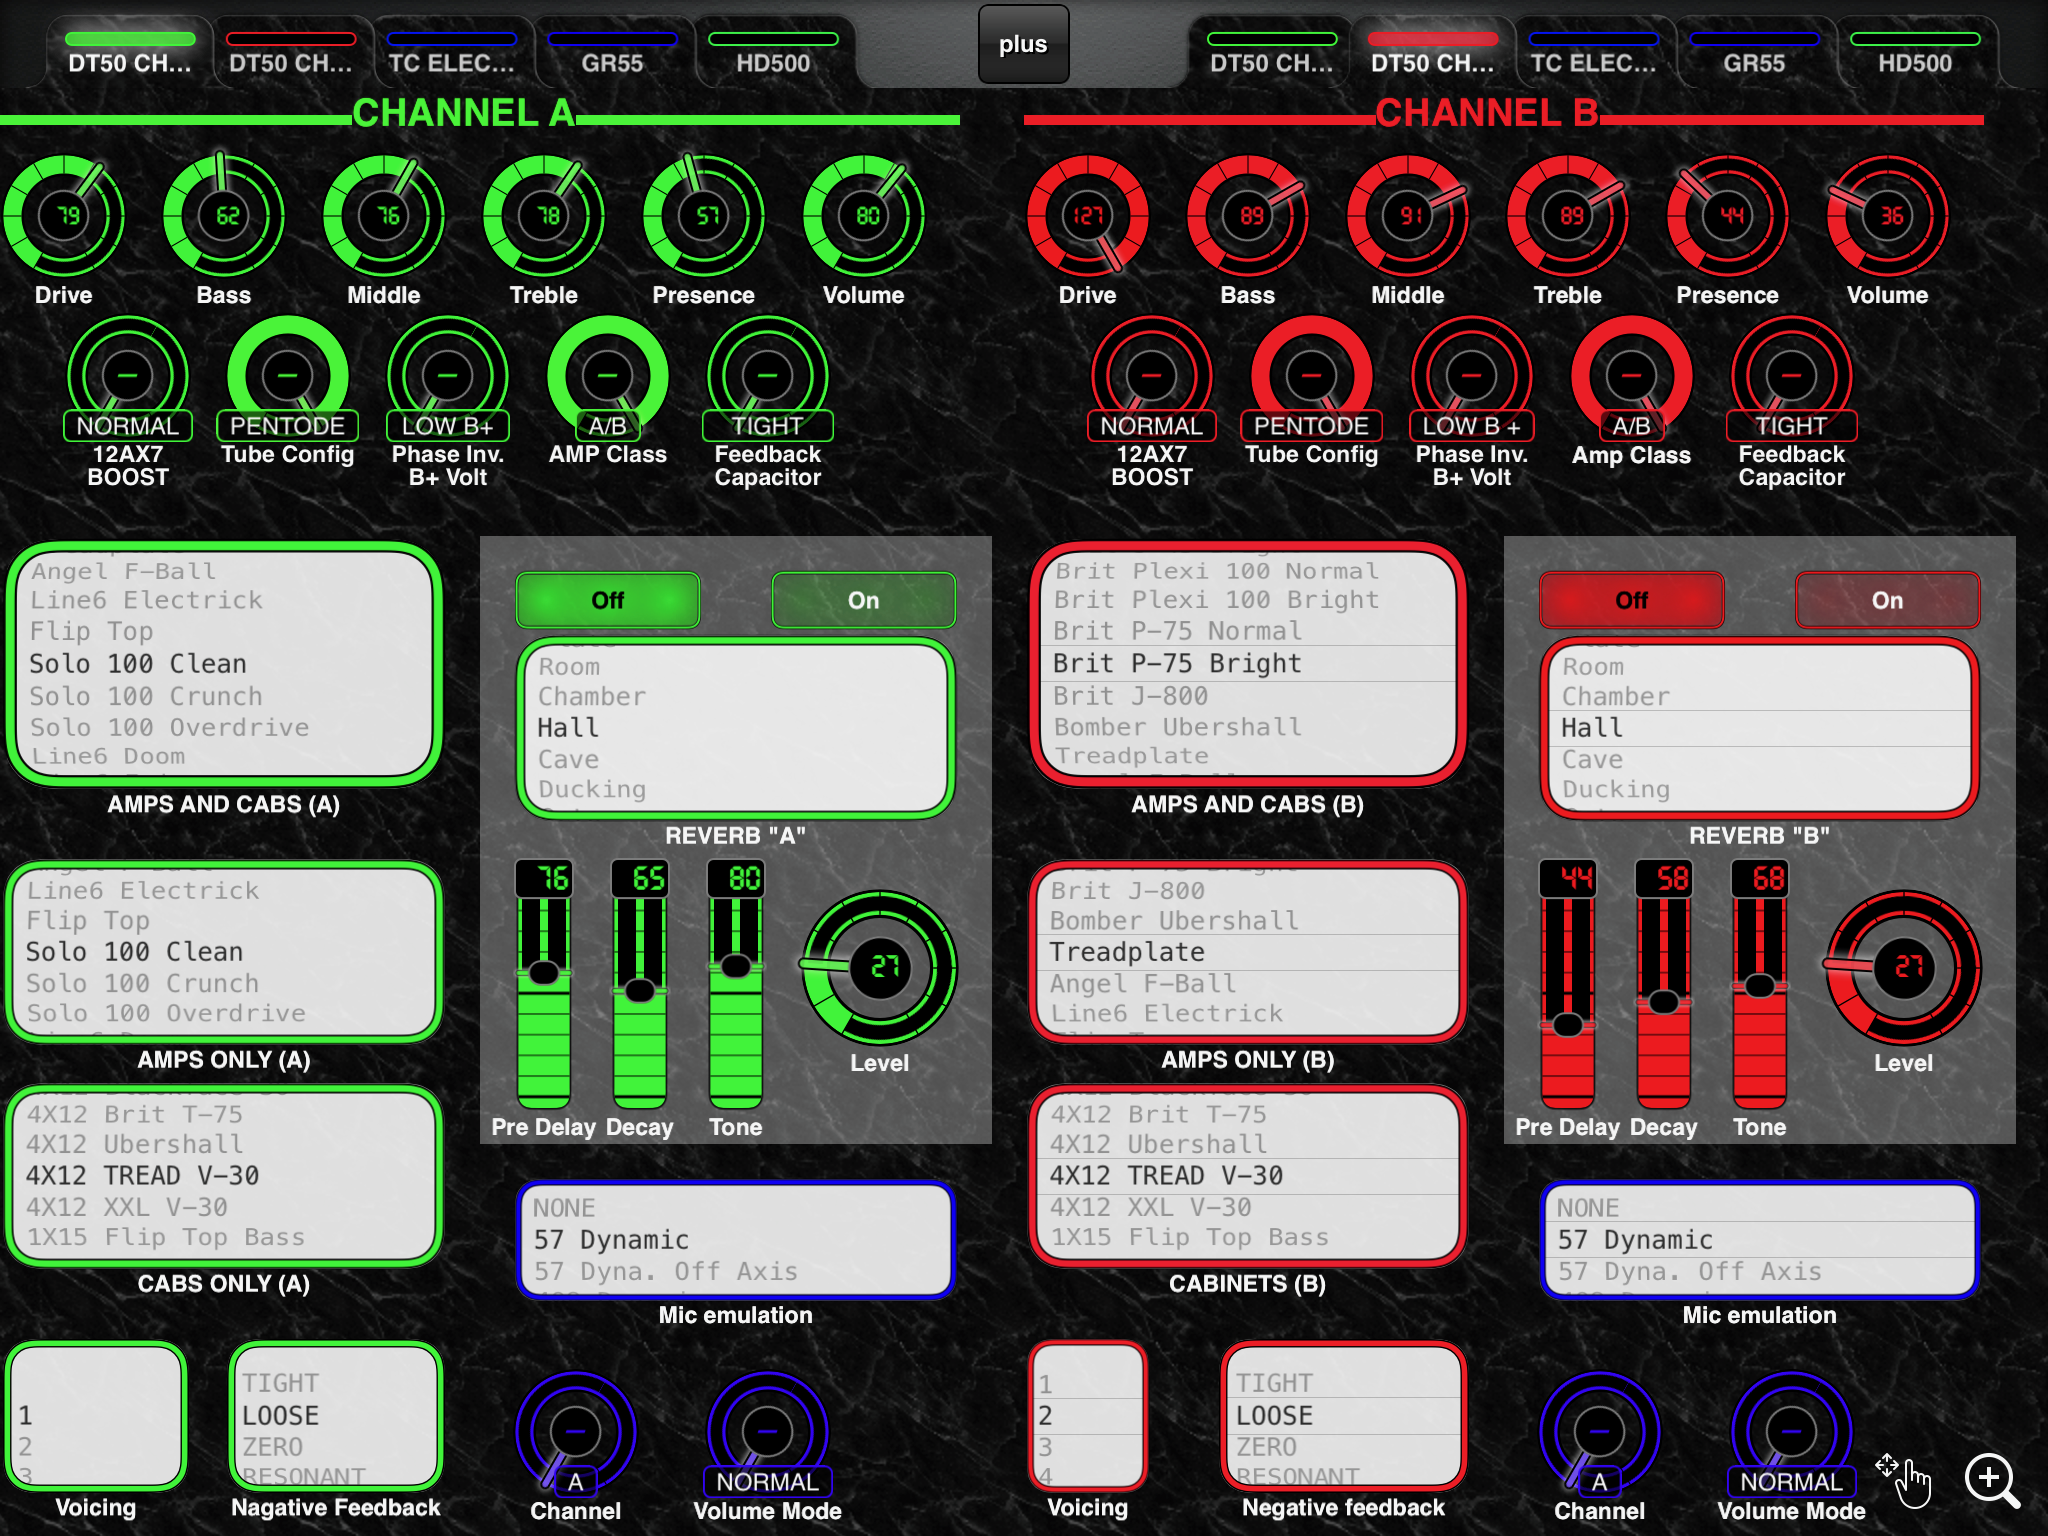Viewport: 2048px width, 1536px height.
Task: Adjust the Channel A Middle knob
Action: (x=384, y=215)
